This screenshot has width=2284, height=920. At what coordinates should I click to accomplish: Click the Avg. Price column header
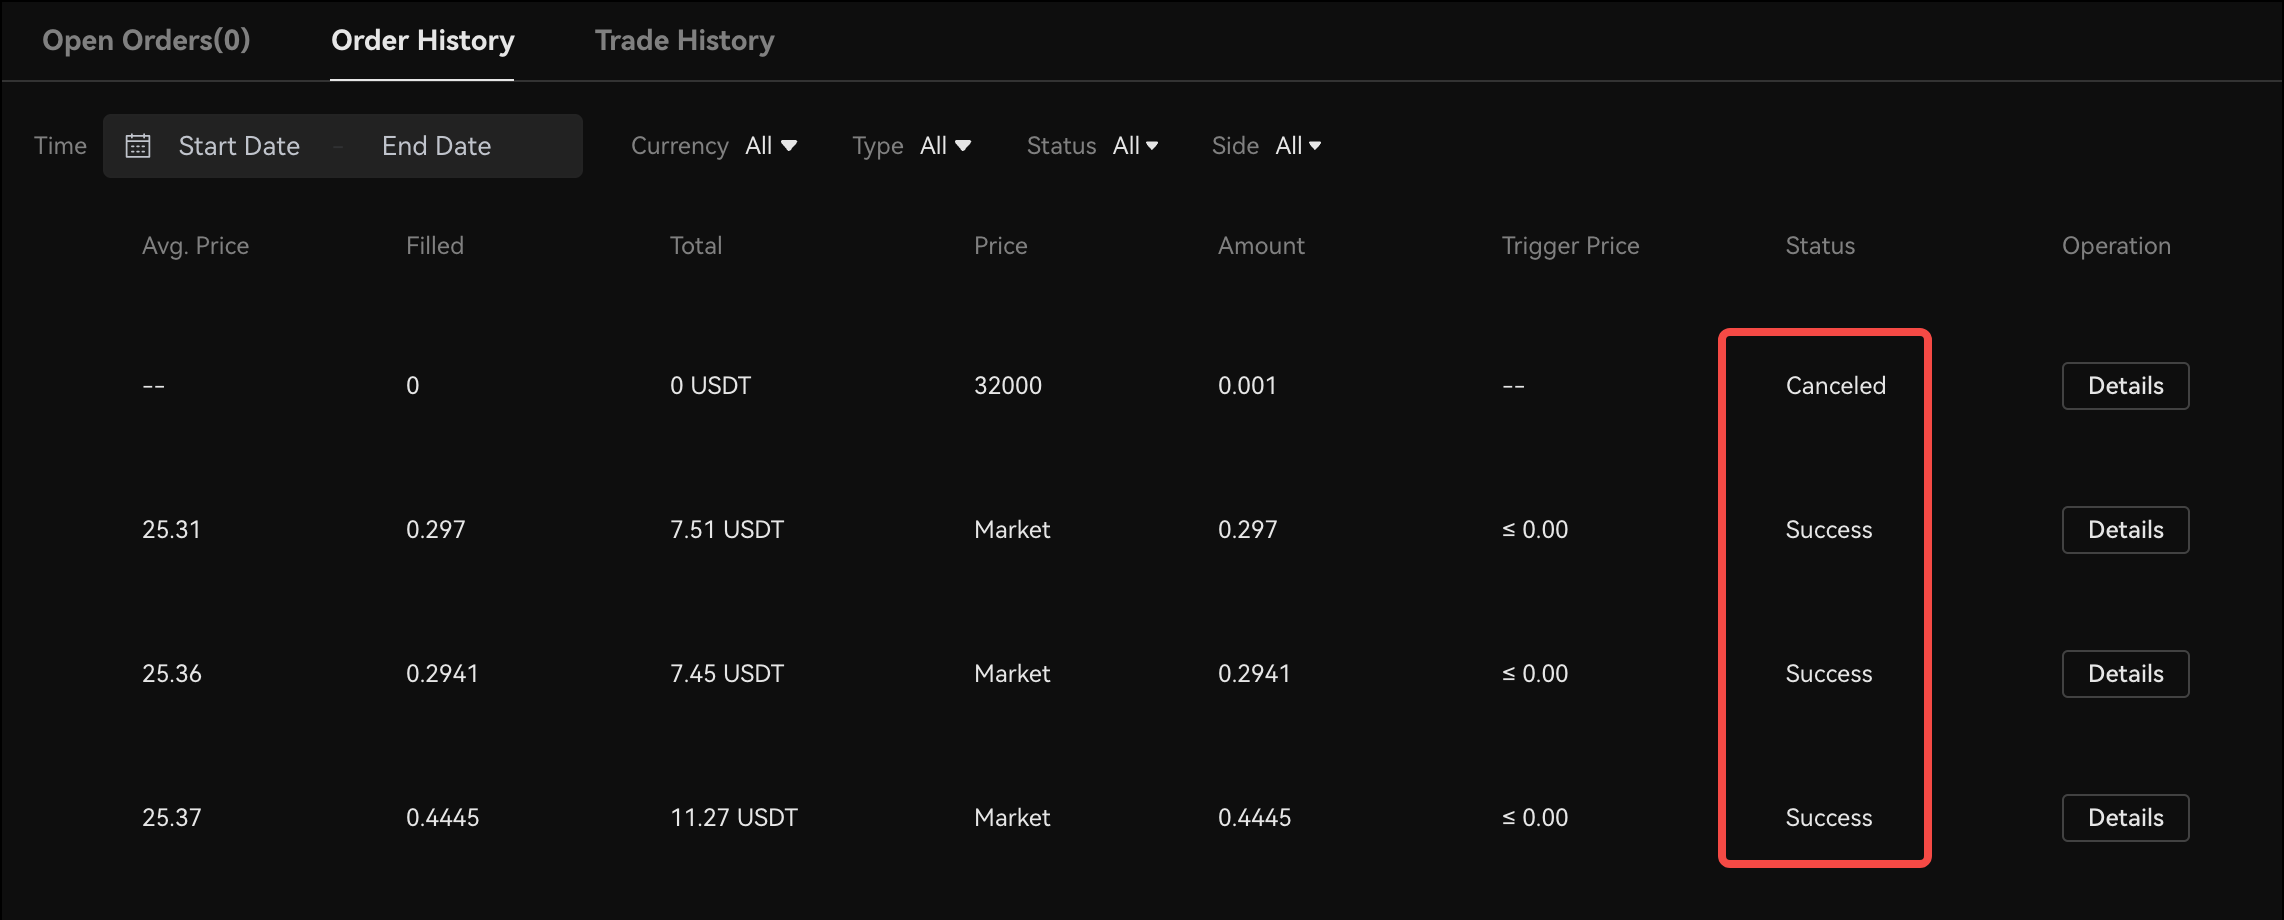pyautogui.click(x=195, y=246)
